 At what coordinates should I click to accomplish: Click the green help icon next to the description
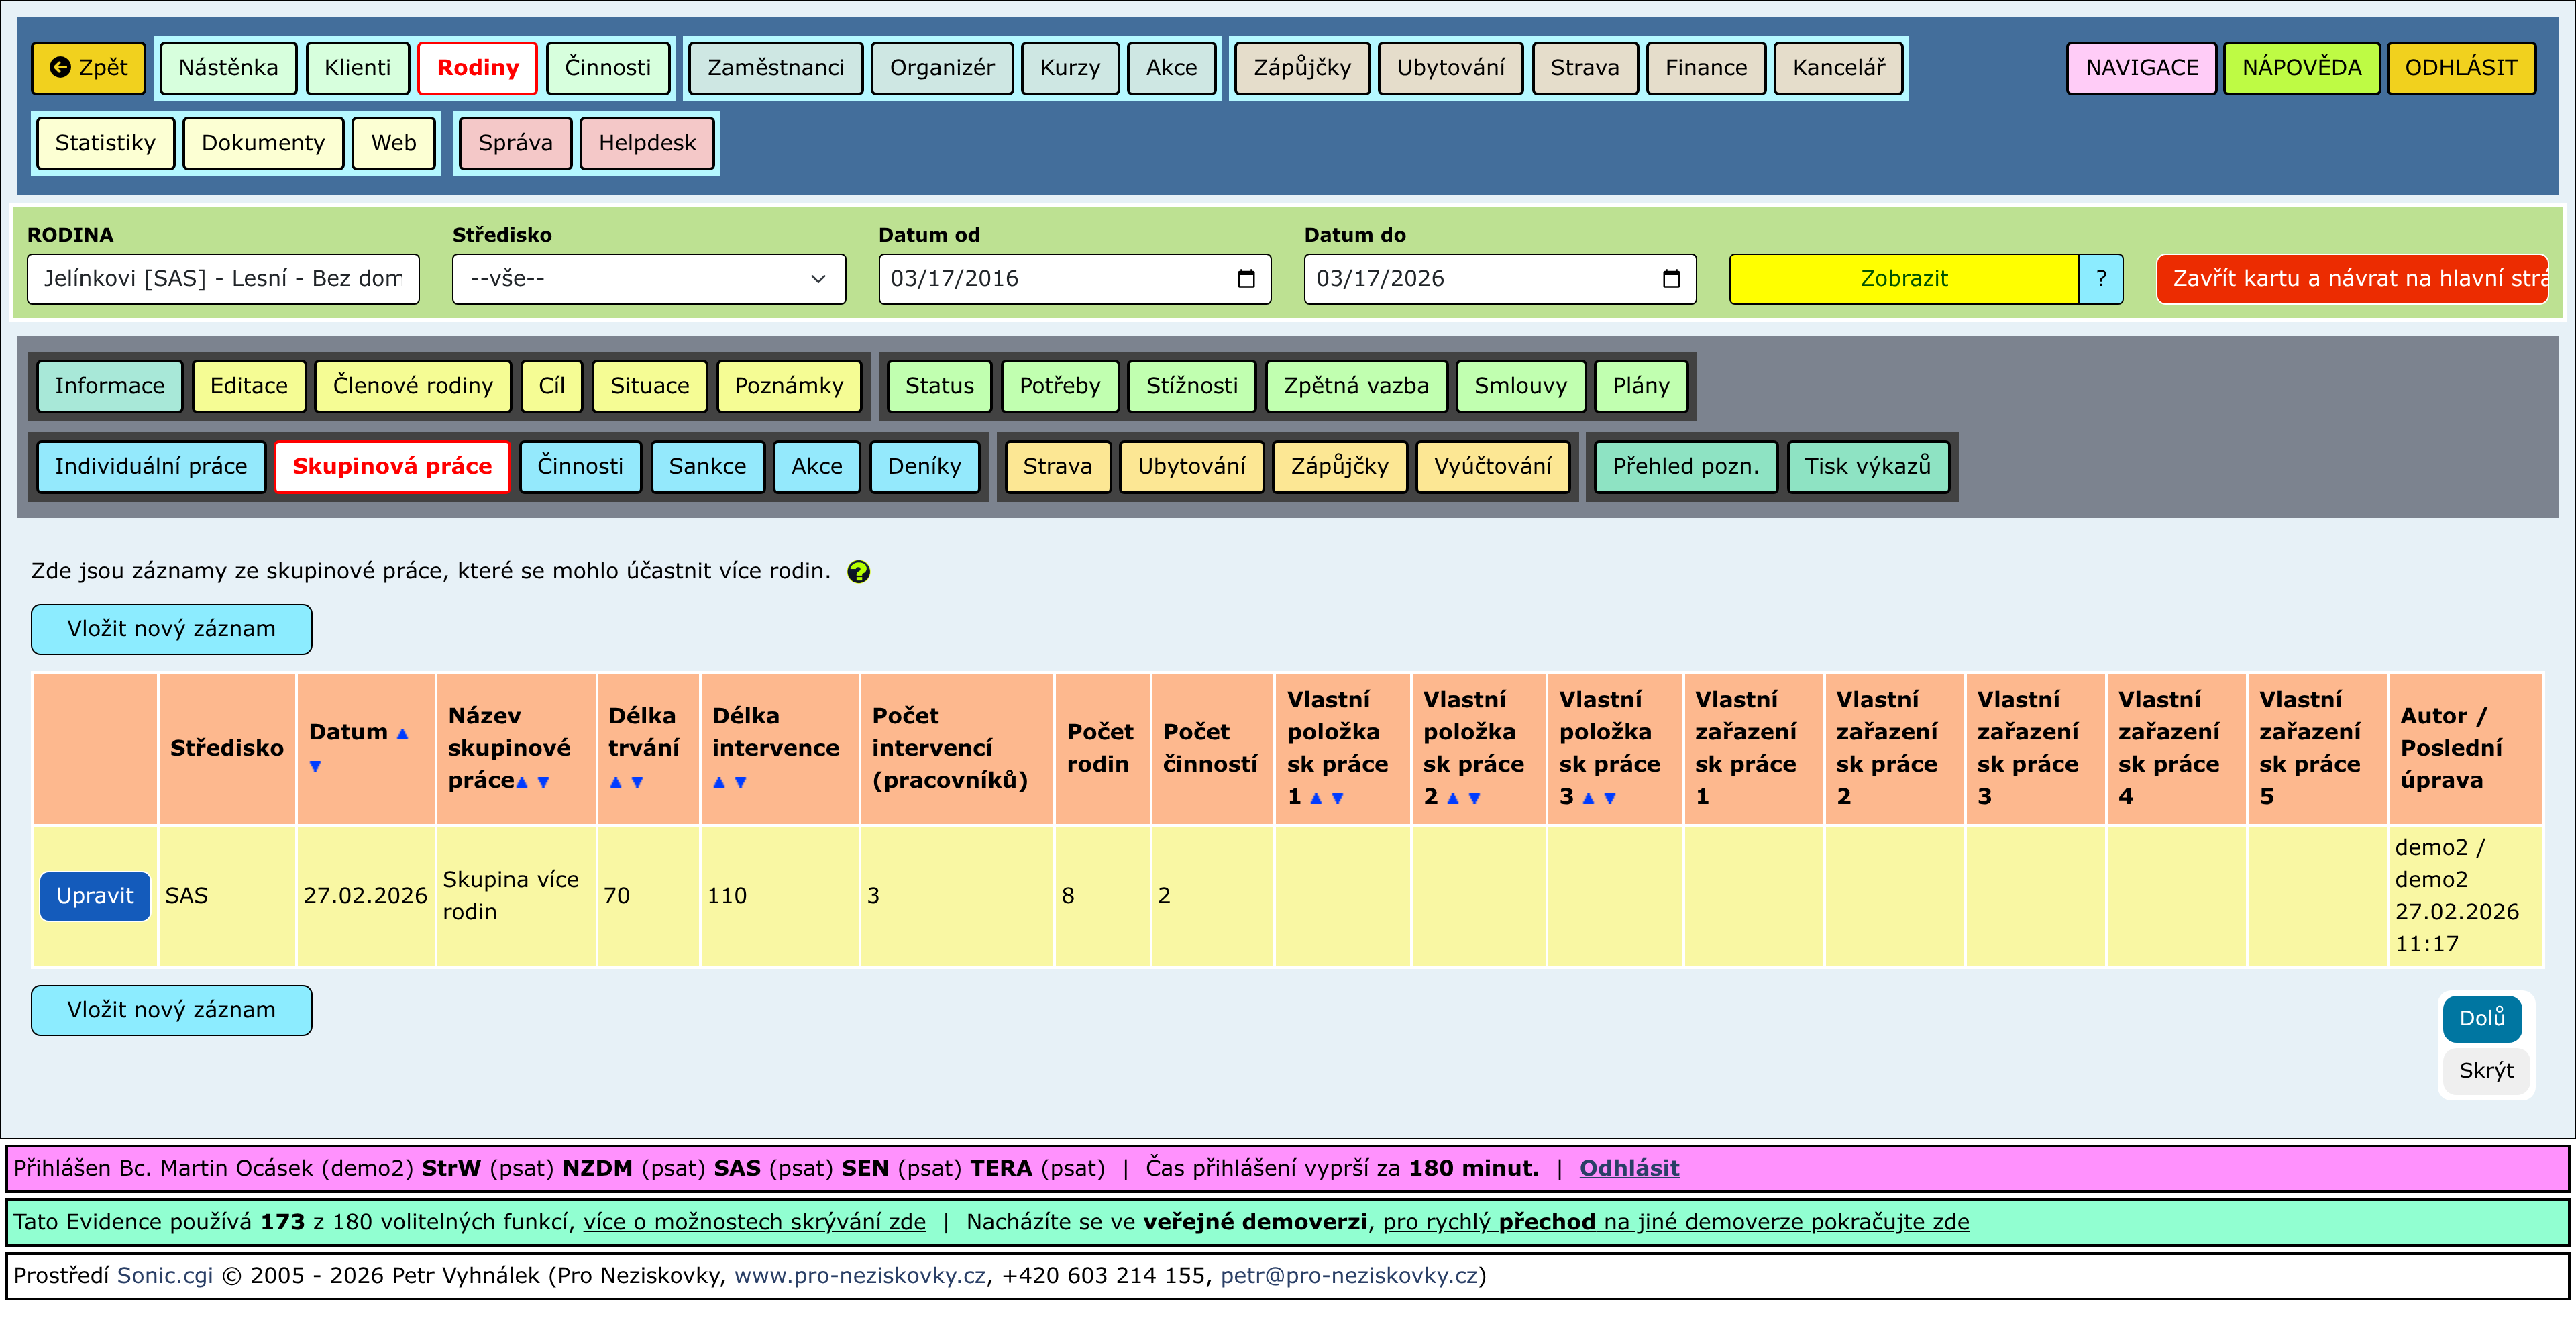click(858, 572)
